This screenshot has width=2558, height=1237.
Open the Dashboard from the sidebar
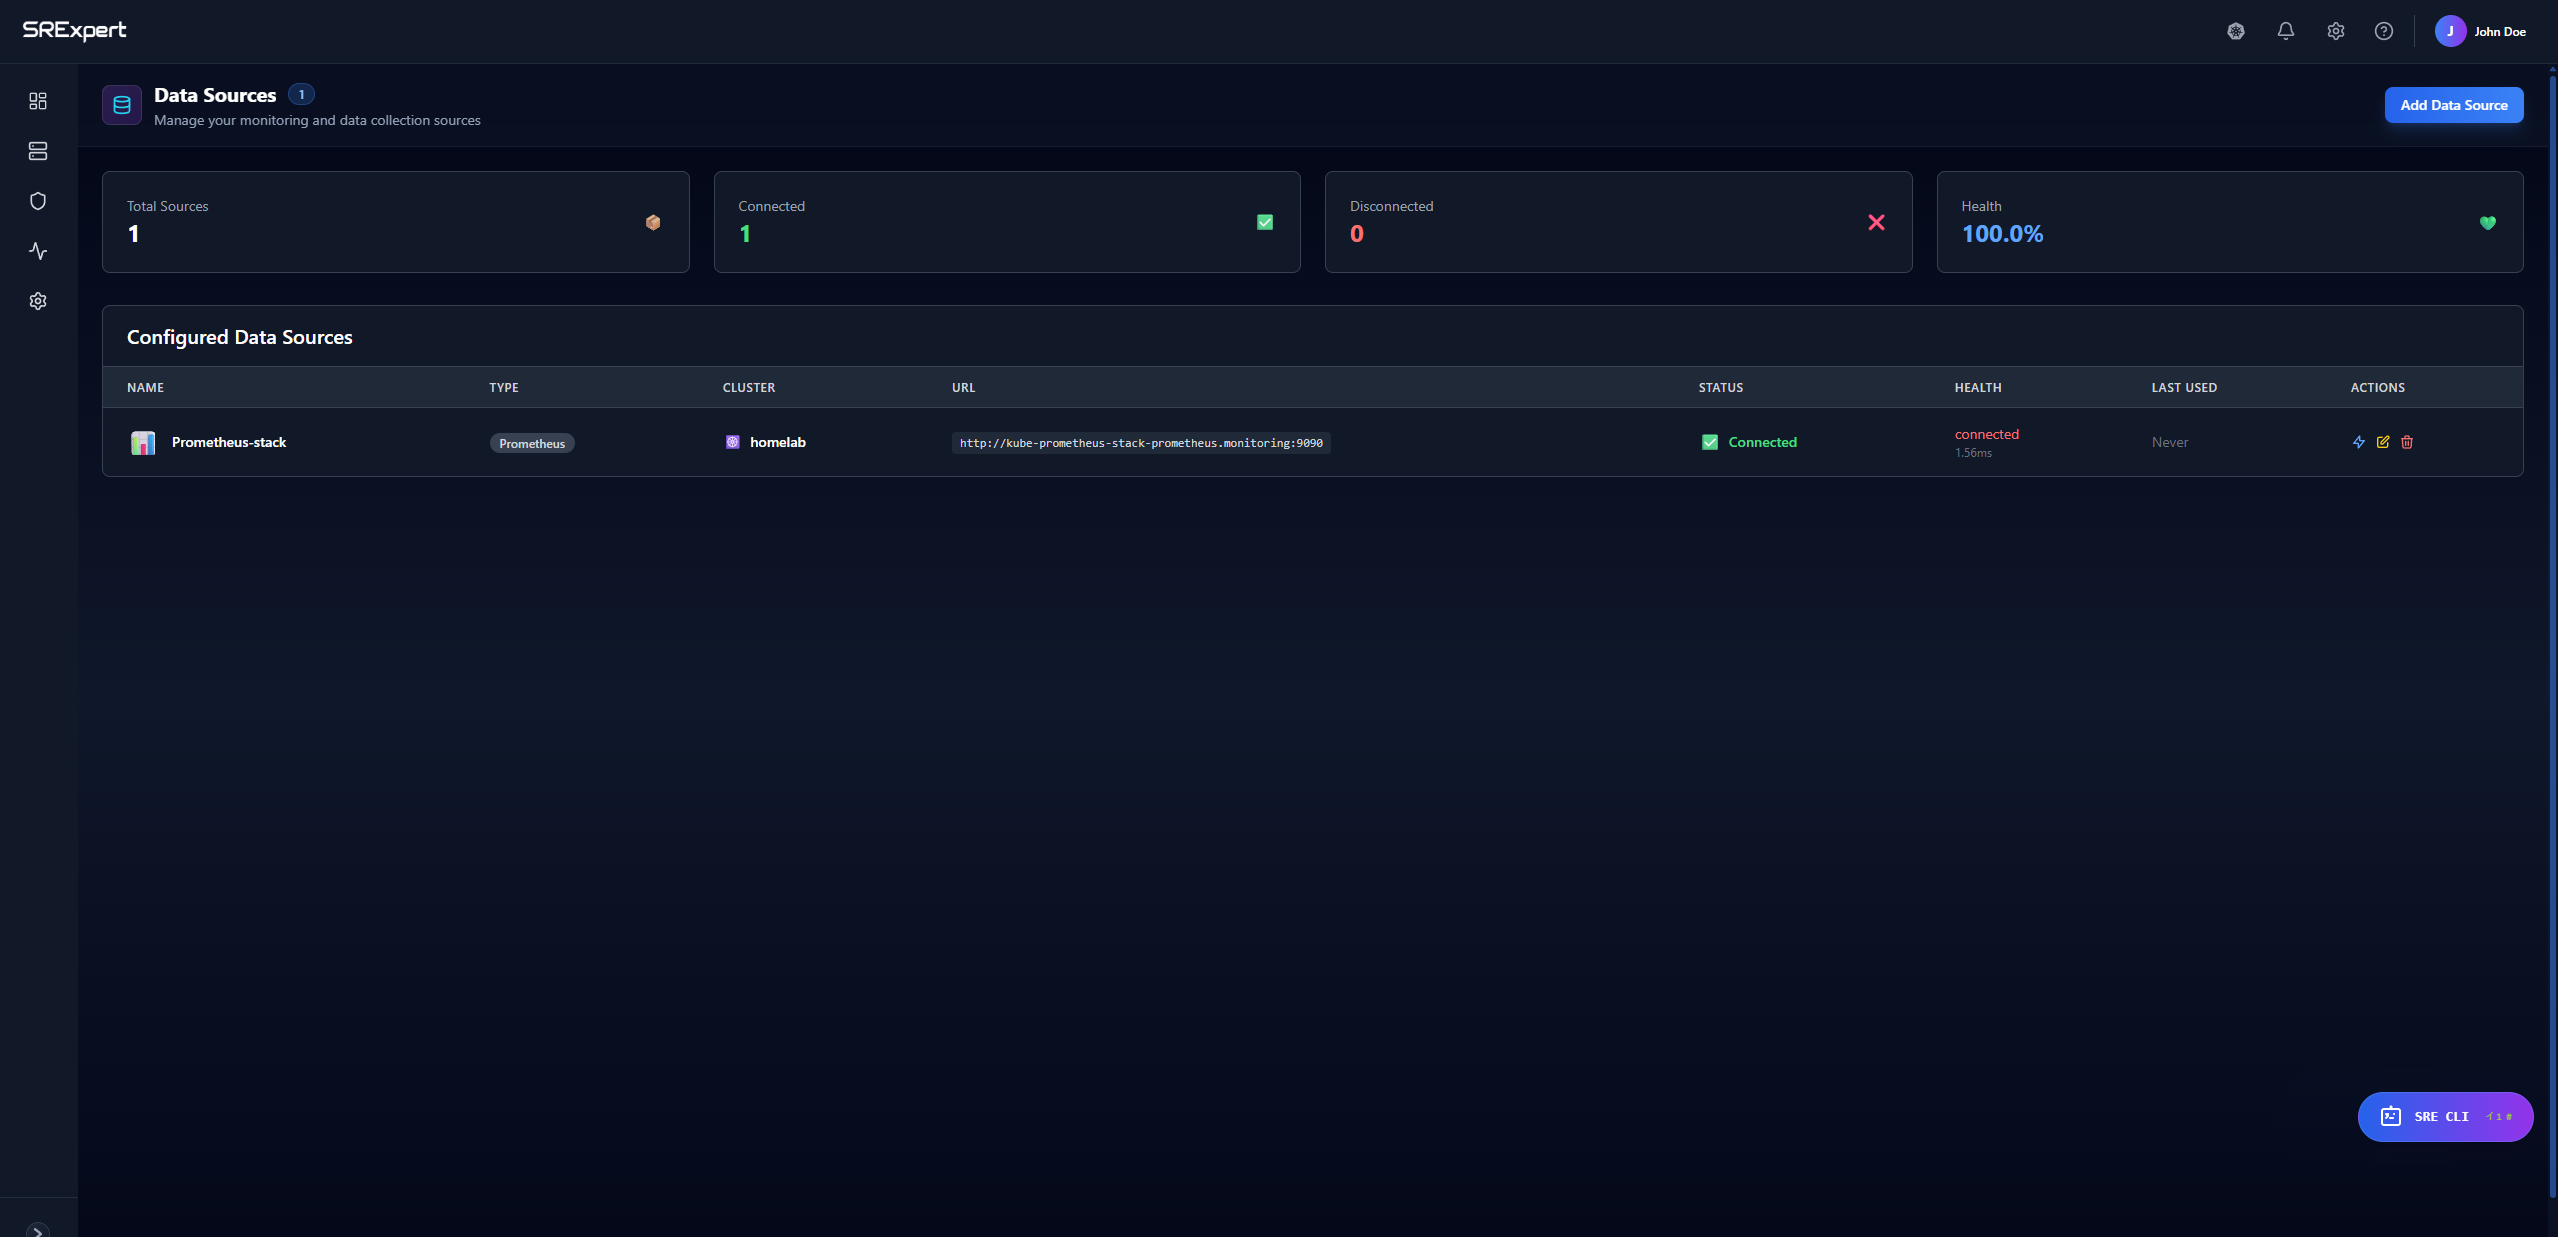[37, 101]
